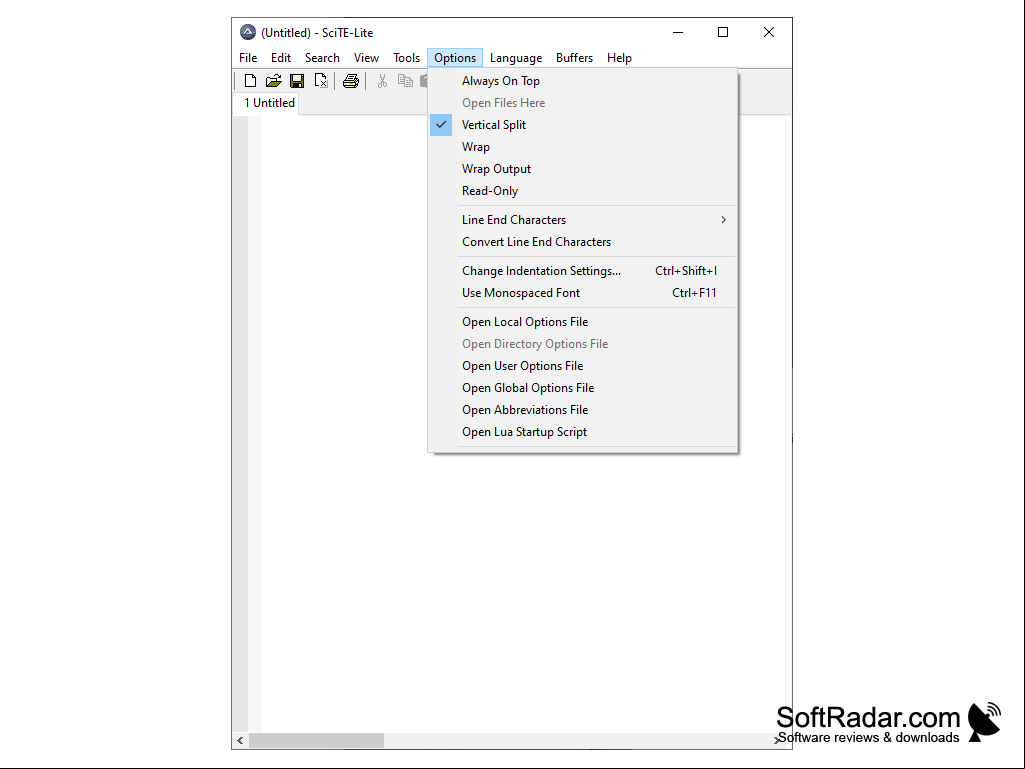
Task: Expand Line End Characters submenu
Action: coord(583,220)
